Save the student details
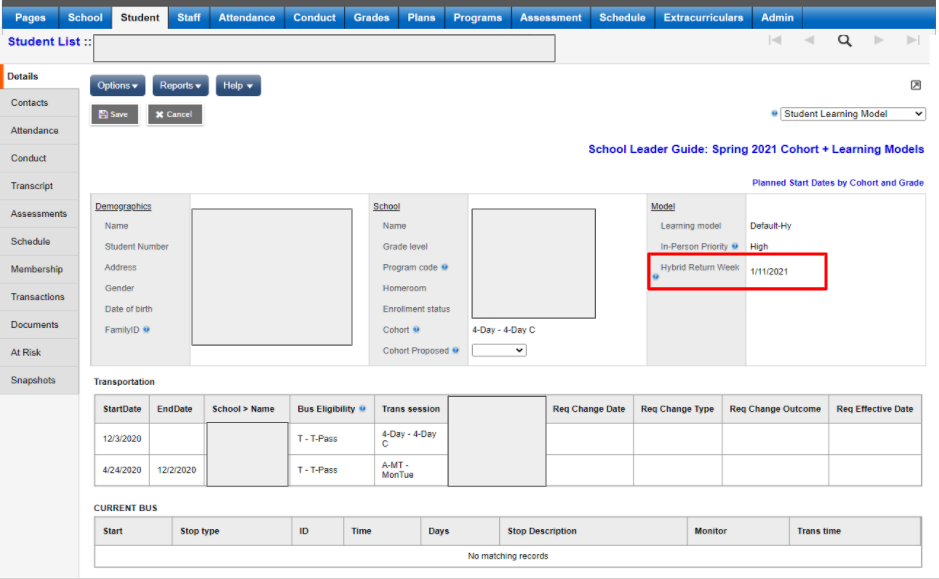Image resolution: width=939 pixels, height=579 pixels. point(114,114)
